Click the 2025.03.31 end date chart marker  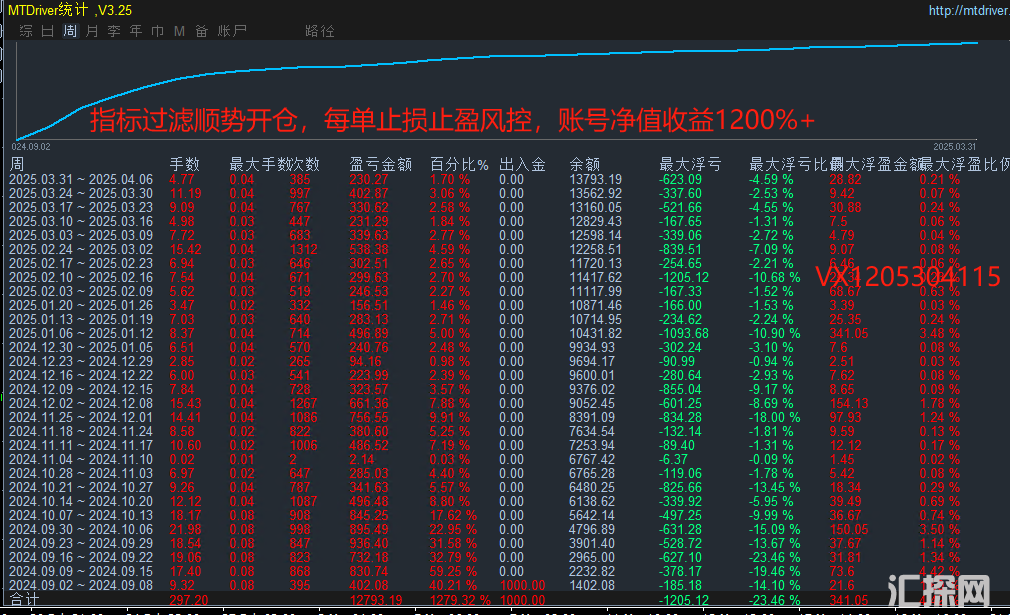point(953,146)
